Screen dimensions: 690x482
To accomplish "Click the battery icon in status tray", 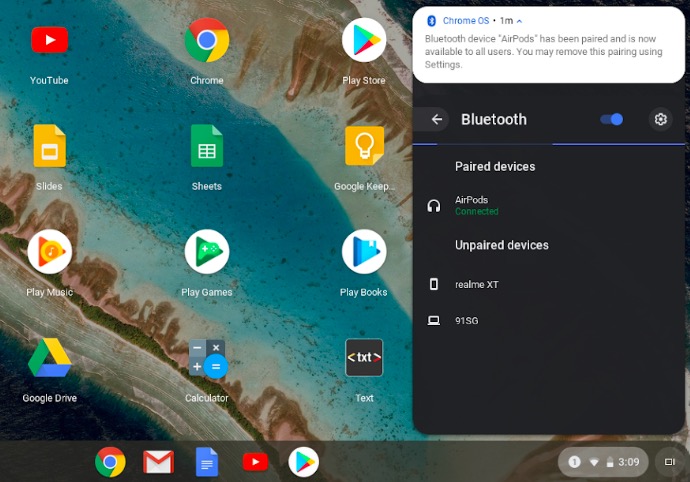I will click(610, 462).
